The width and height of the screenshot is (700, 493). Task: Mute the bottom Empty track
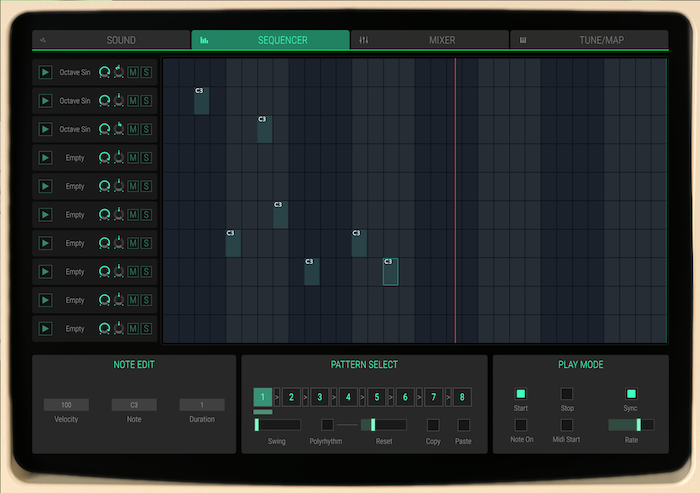pos(133,329)
